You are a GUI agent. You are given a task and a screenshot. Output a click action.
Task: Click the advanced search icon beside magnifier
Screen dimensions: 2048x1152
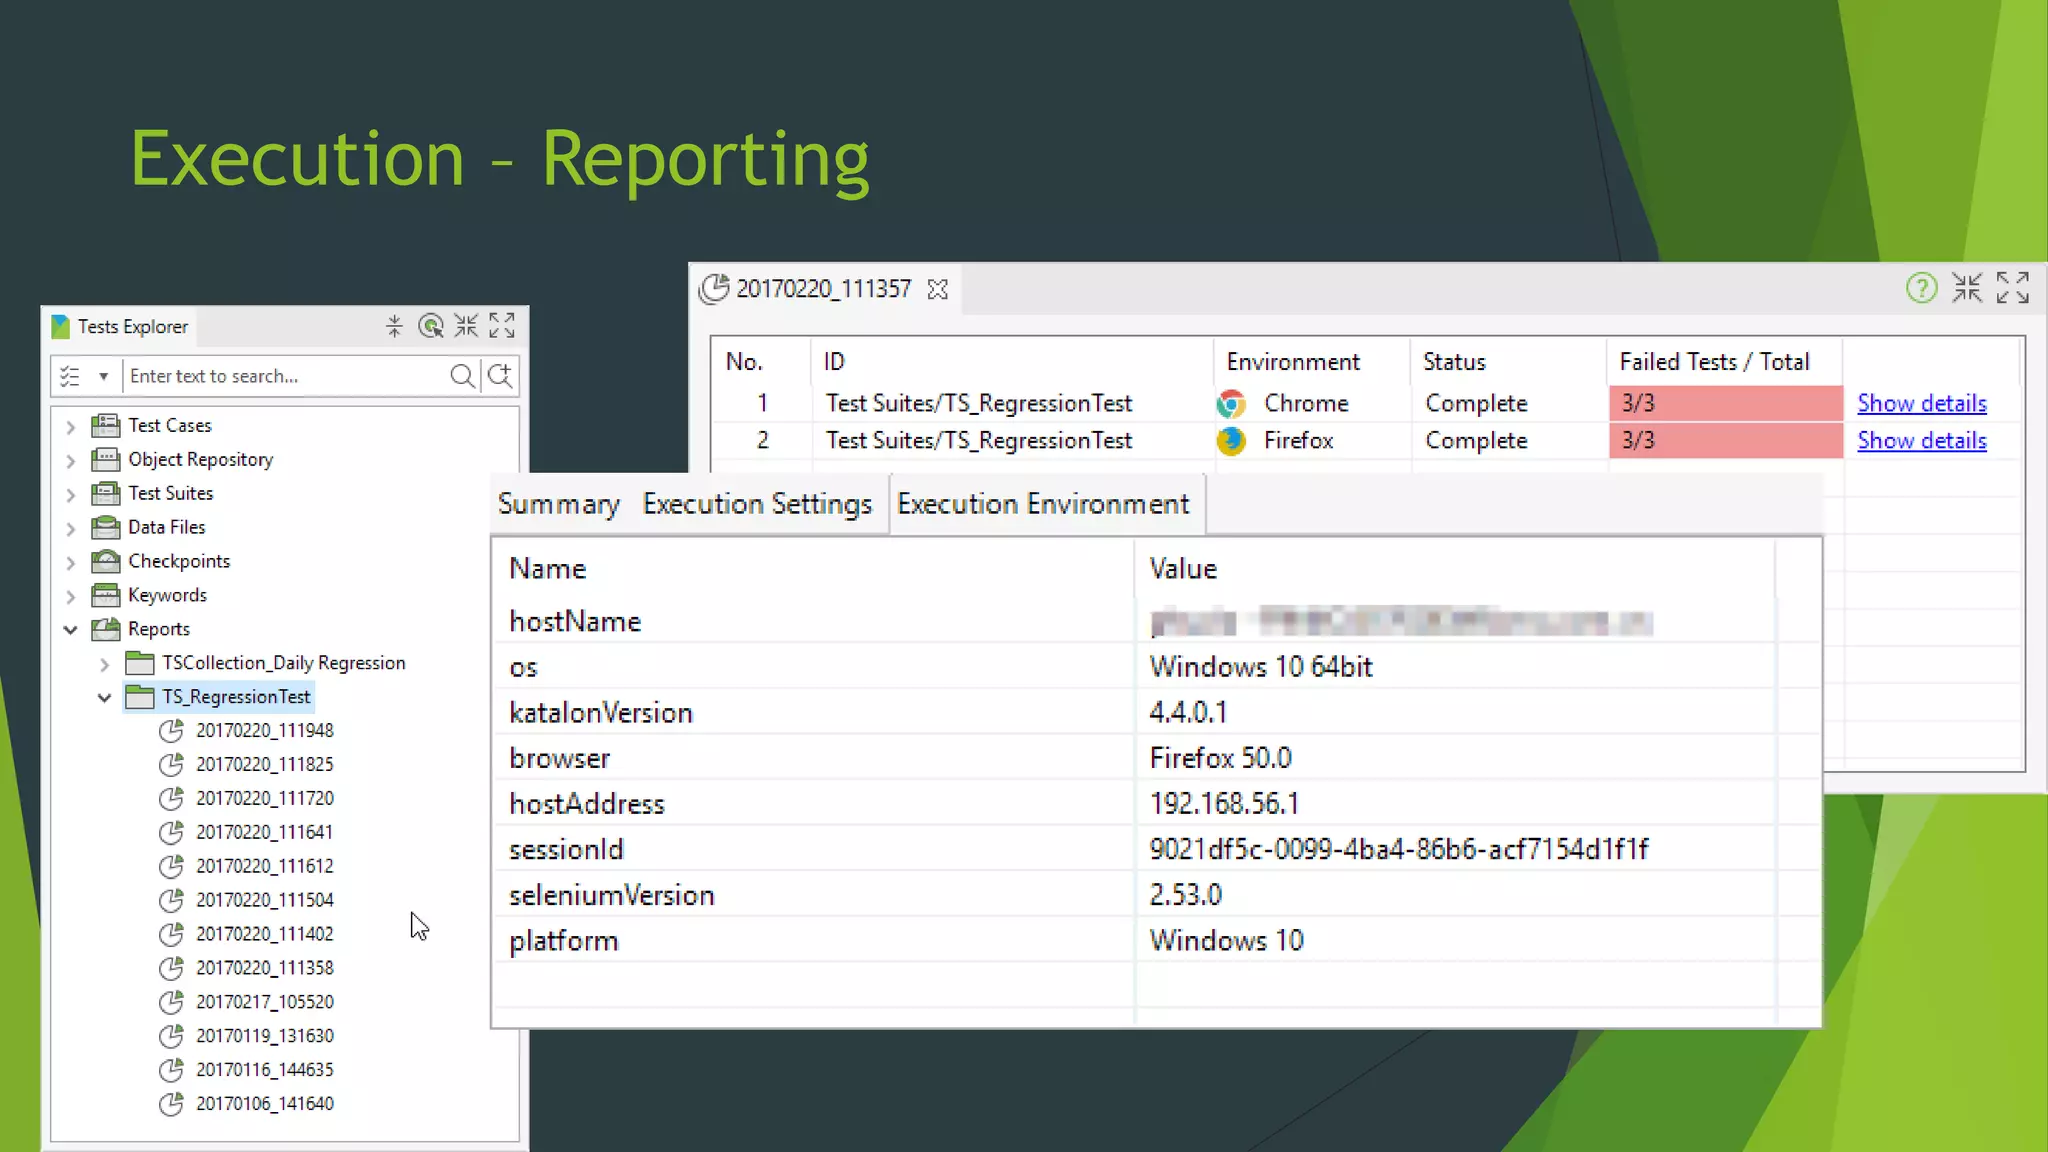coord(500,376)
